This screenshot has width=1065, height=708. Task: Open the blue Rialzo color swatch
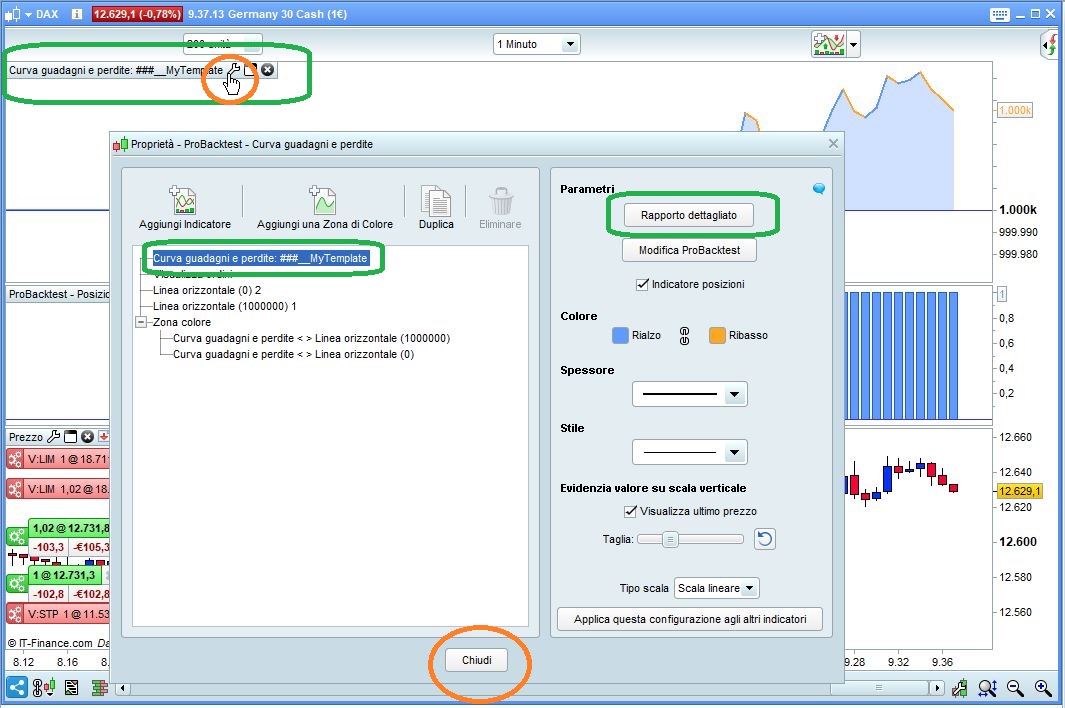620,335
